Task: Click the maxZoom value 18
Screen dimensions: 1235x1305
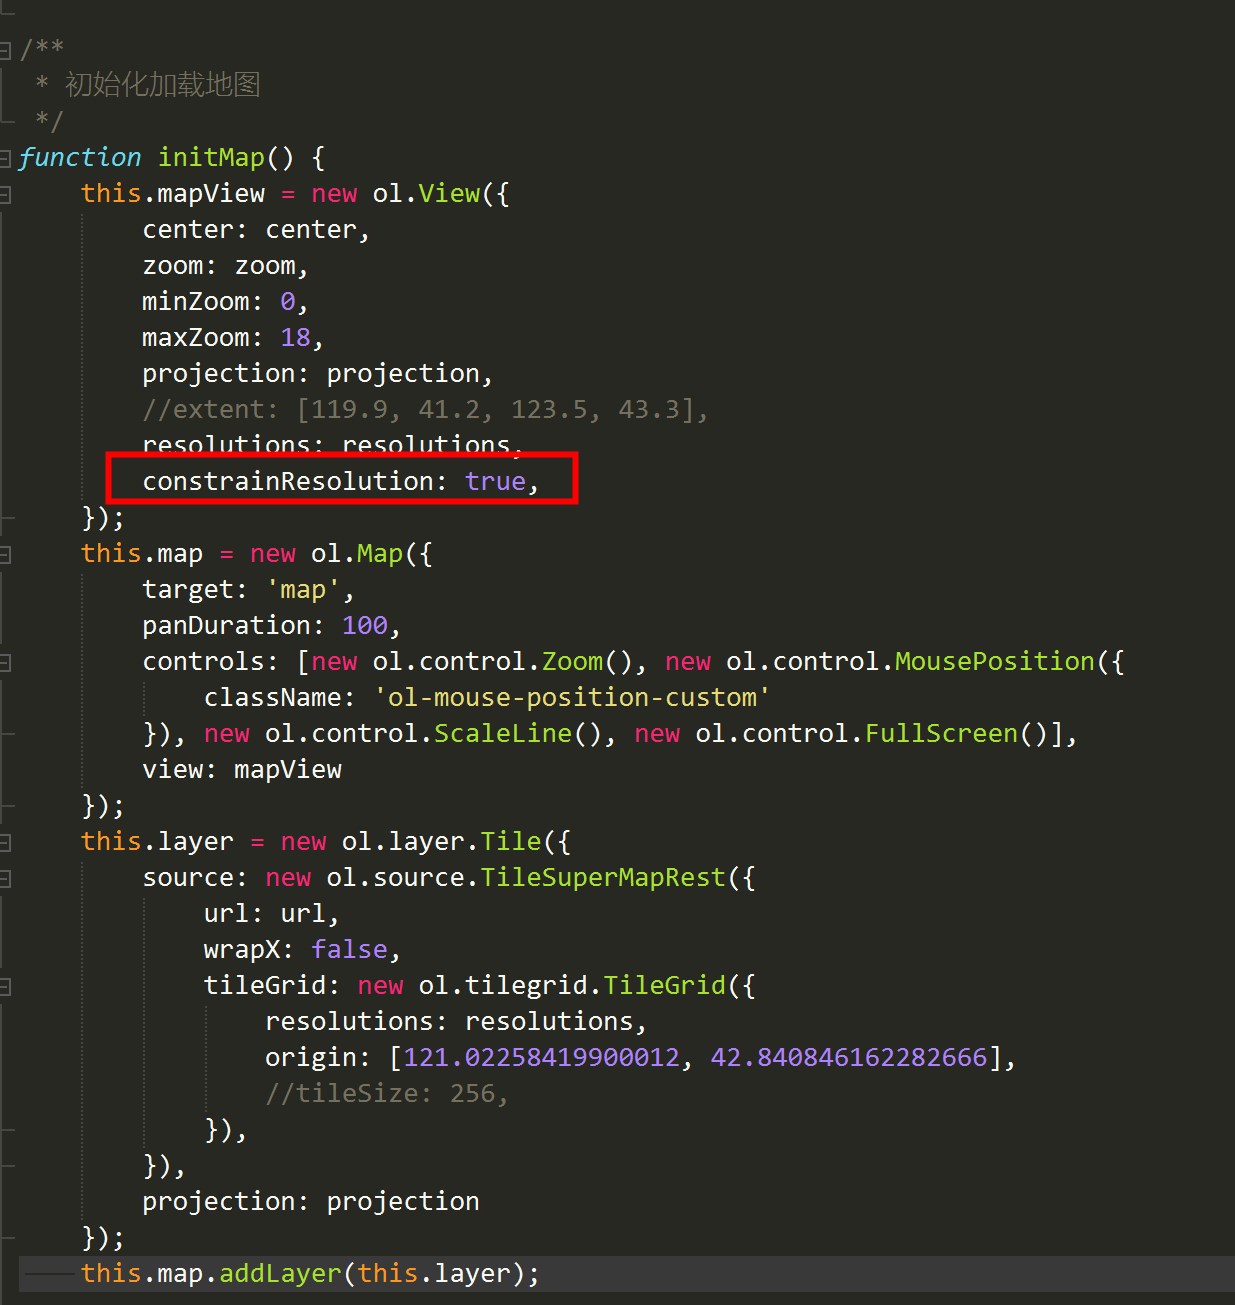Action: pyautogui.click(x=295, y=337)
